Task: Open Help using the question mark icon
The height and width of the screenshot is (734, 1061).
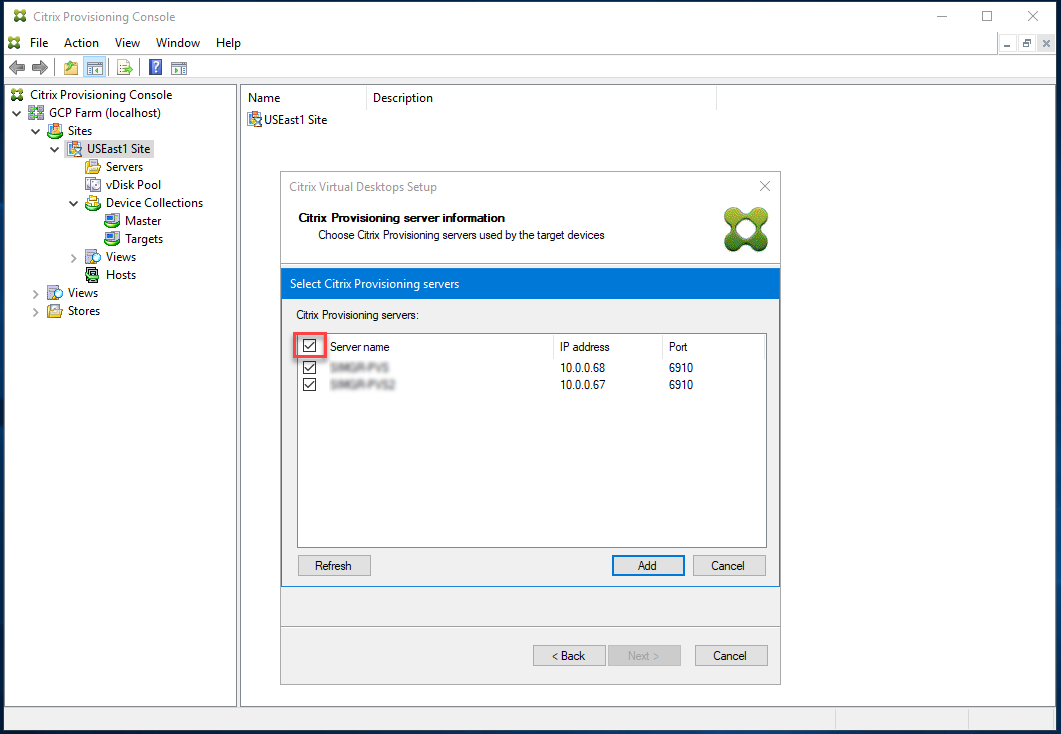Action: pyautogui.click(x=155, y=67)
